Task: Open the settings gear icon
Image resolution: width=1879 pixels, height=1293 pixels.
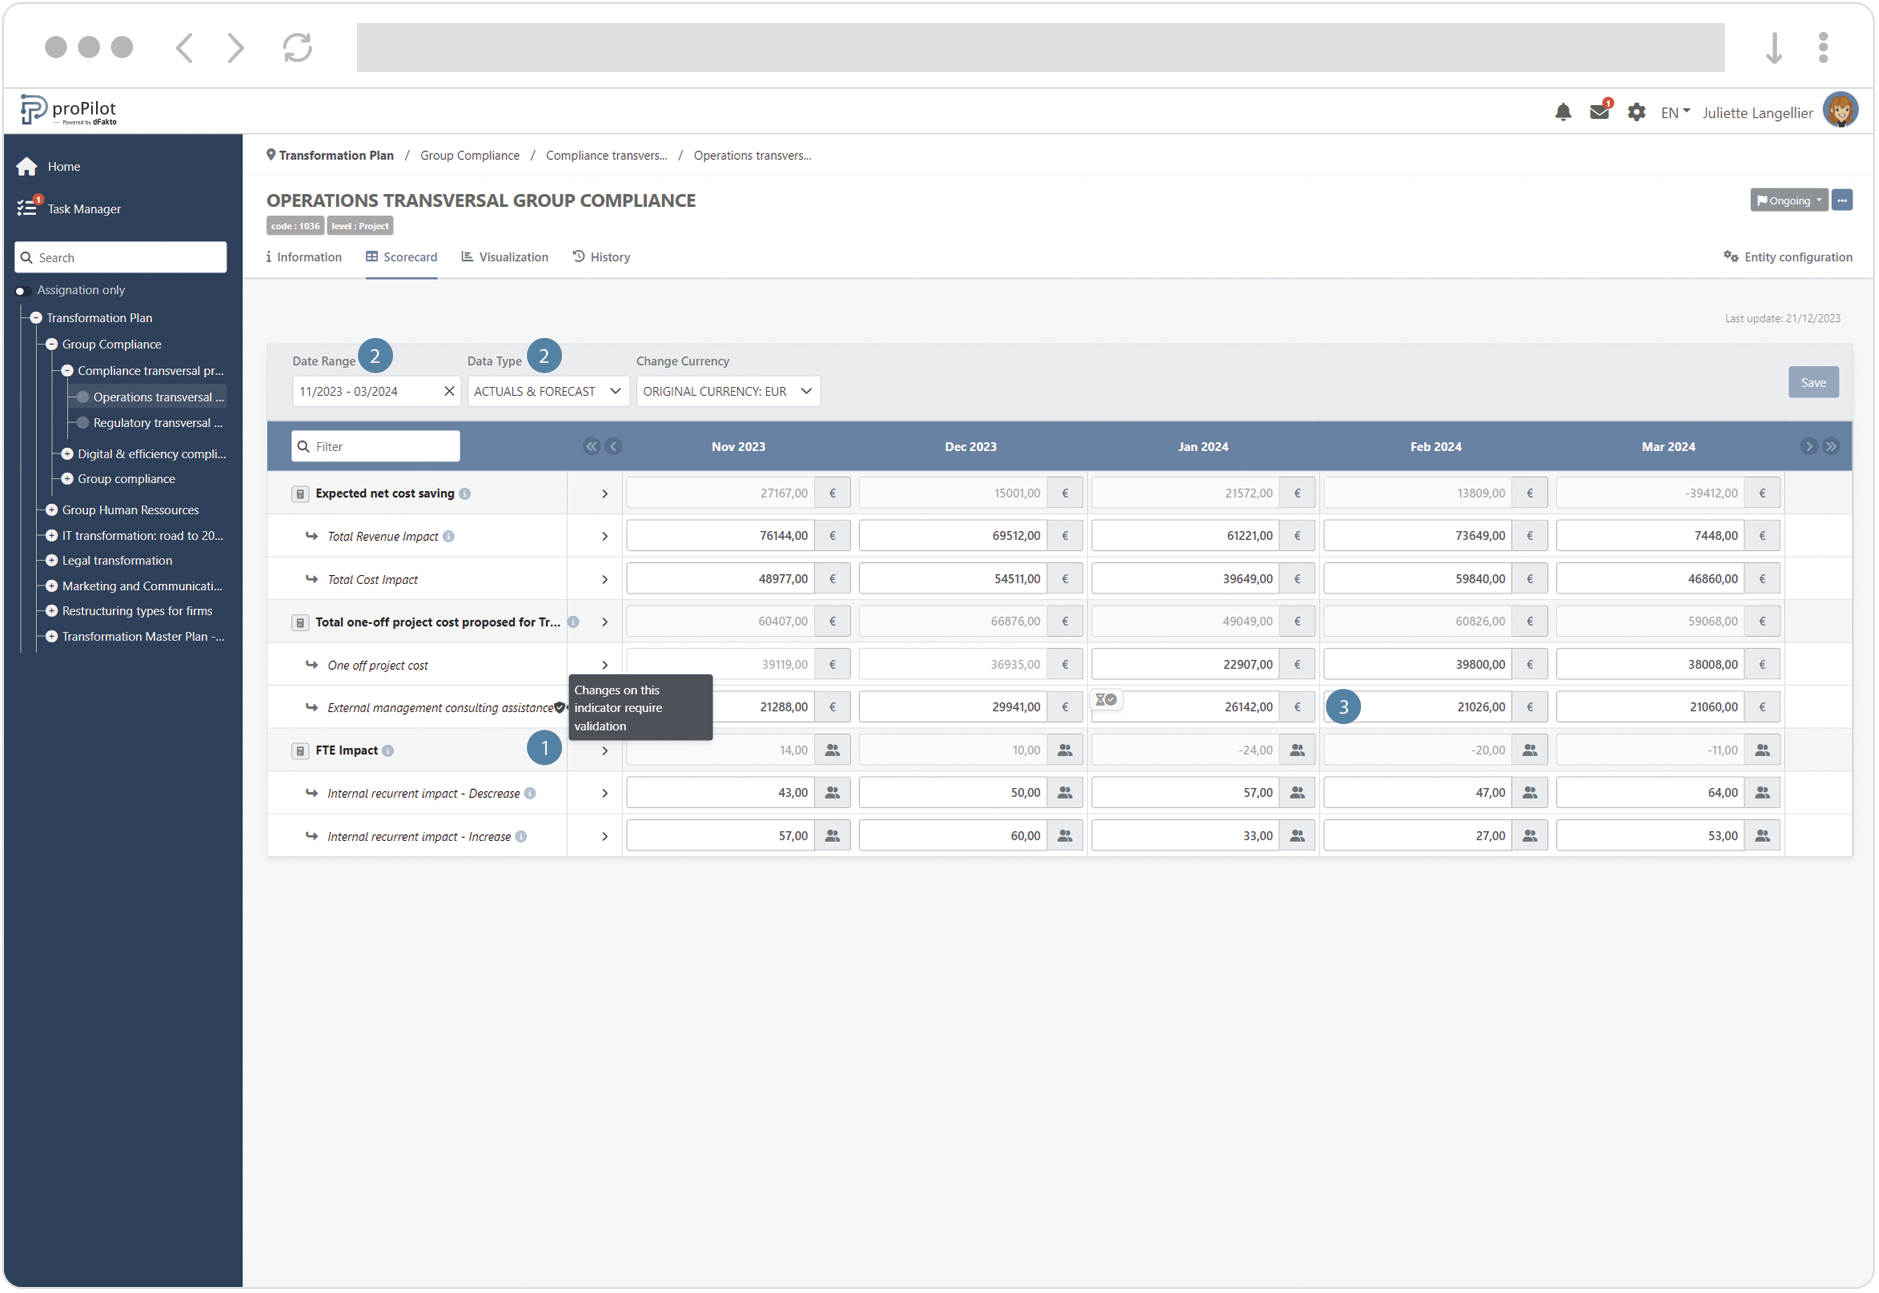Action: click(x=1636, y=112)
